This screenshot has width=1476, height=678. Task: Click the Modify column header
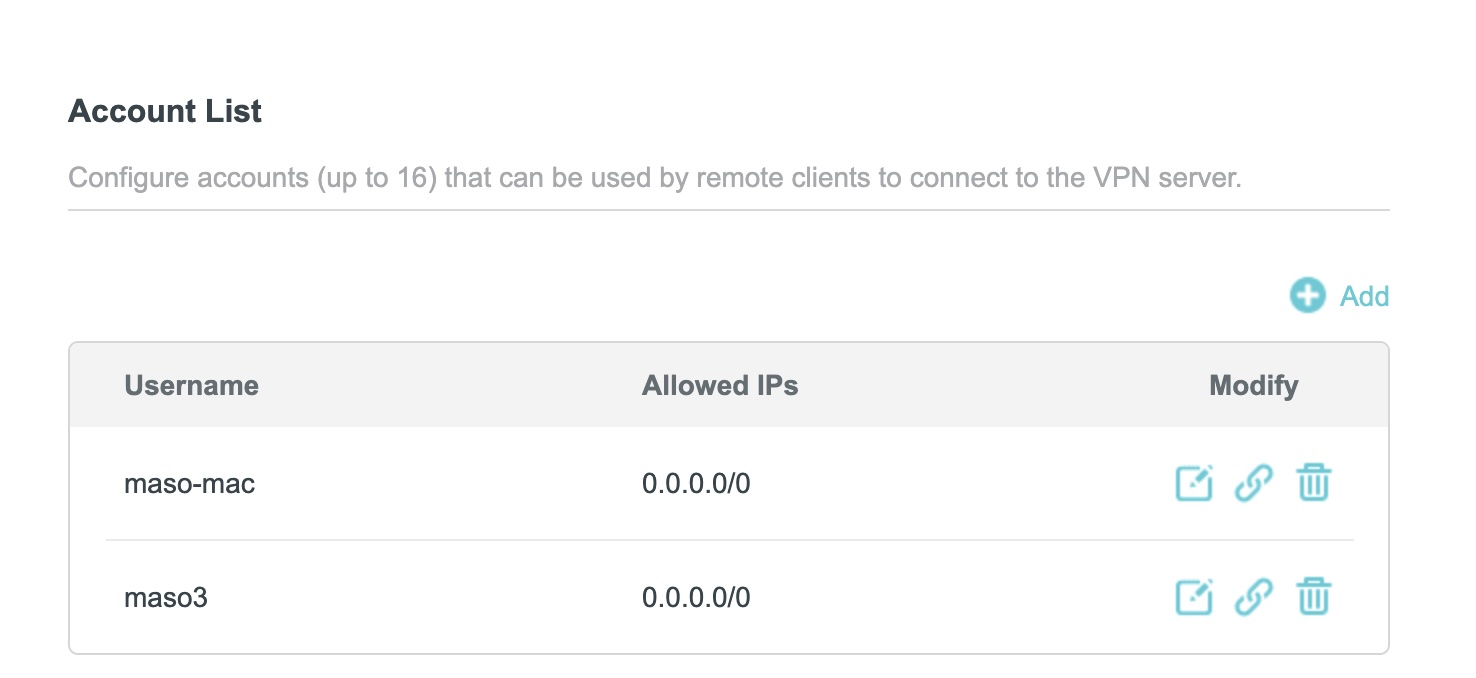tap(1253, 386)
